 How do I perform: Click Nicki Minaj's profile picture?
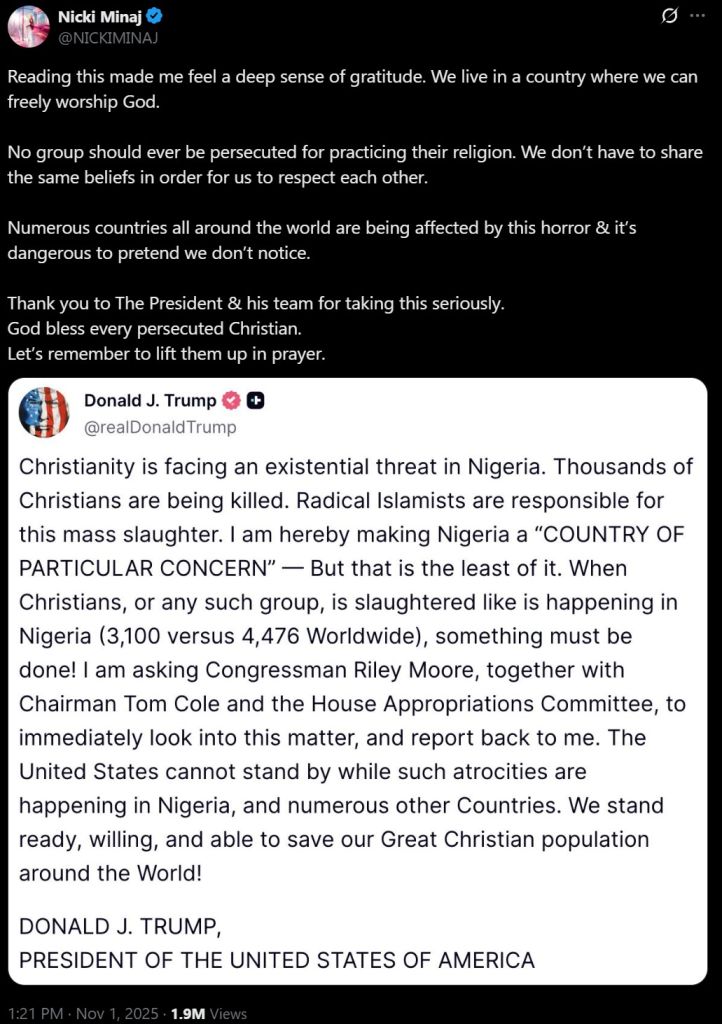pos(27,26)
